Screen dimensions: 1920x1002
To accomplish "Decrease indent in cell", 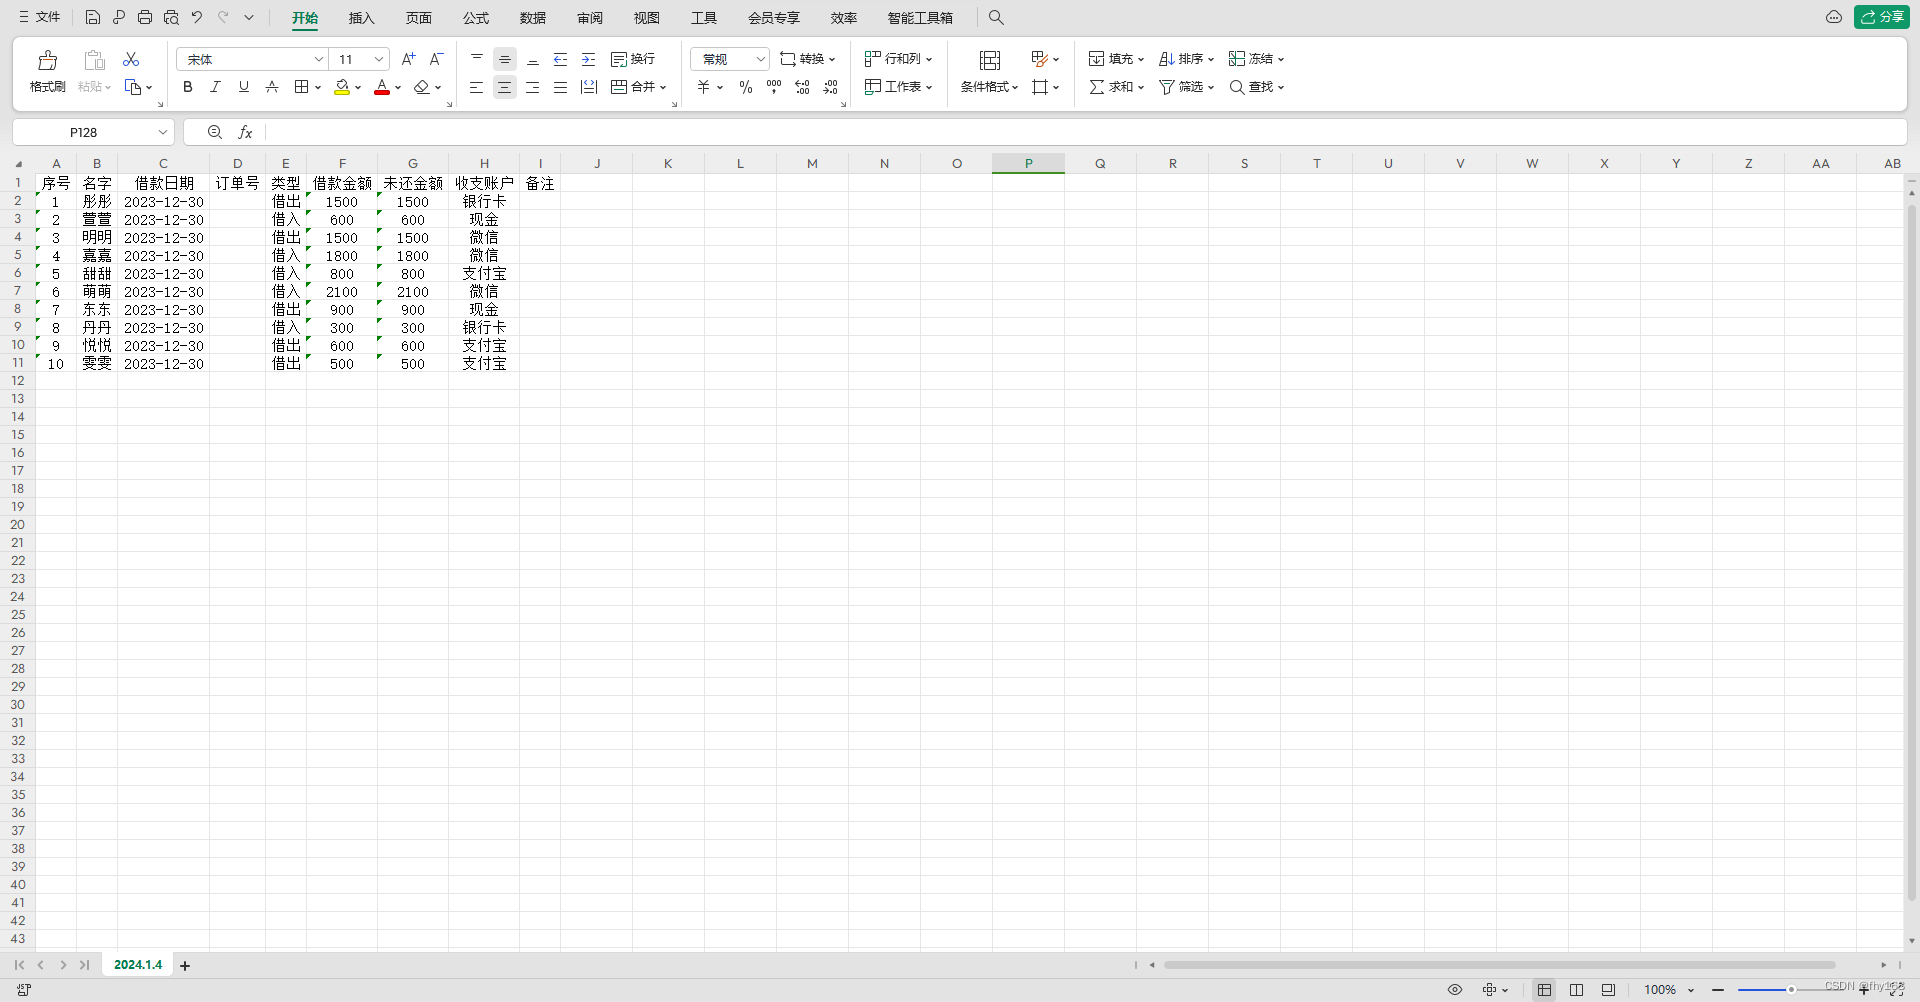I will (561, 59).
